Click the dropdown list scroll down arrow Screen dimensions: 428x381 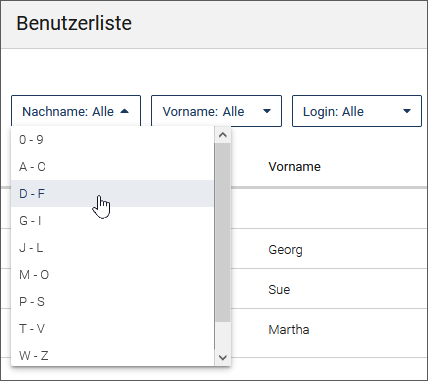pyautogui.click(x=223, y=357)
